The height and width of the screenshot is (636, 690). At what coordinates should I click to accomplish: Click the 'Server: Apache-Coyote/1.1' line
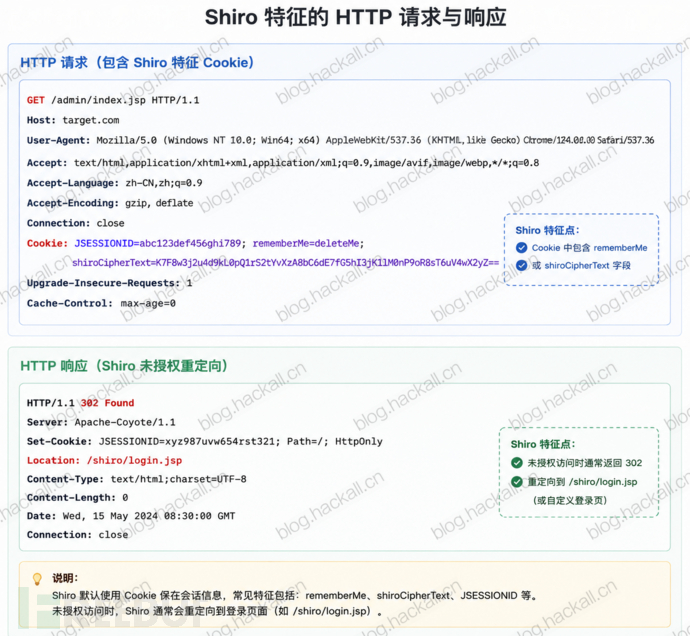pyautogui.click(x=101, y=422)
